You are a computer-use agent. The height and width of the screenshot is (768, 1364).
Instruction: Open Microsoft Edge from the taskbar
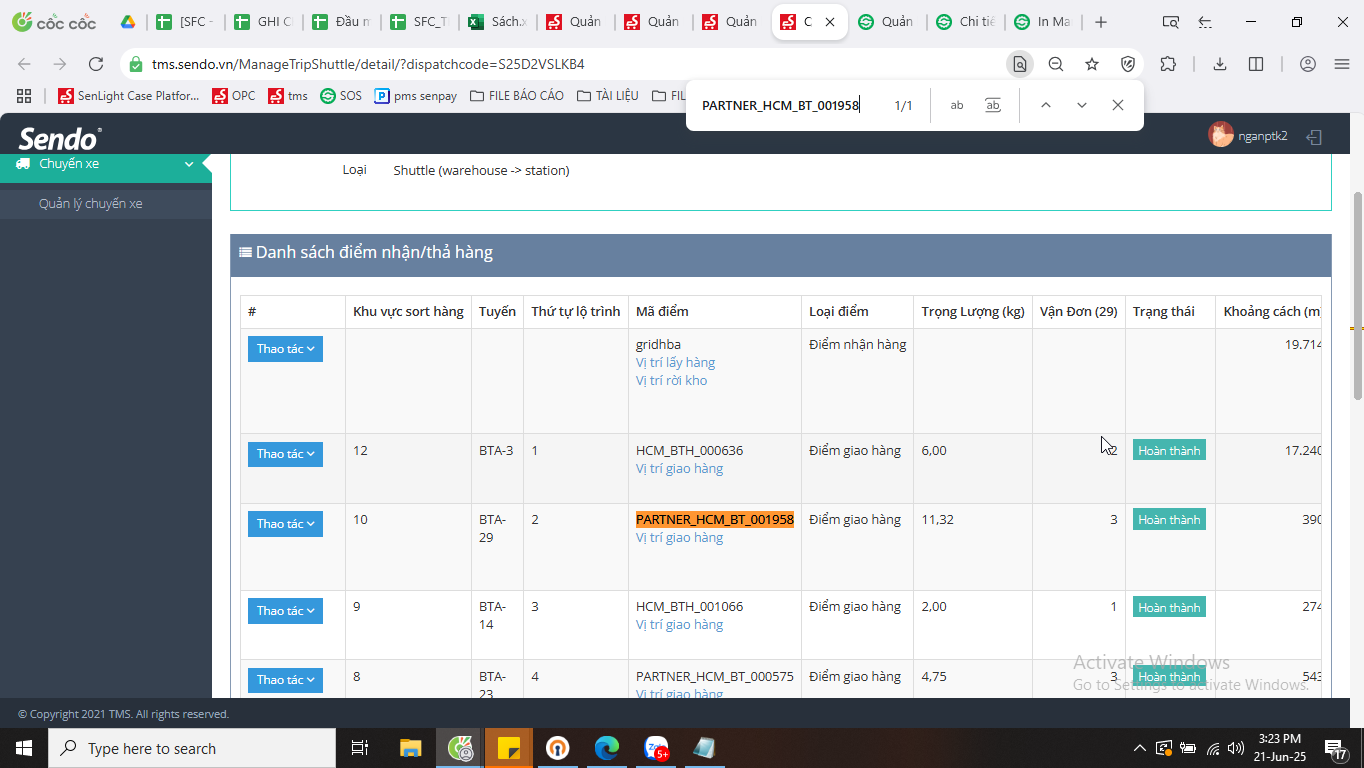607,748
